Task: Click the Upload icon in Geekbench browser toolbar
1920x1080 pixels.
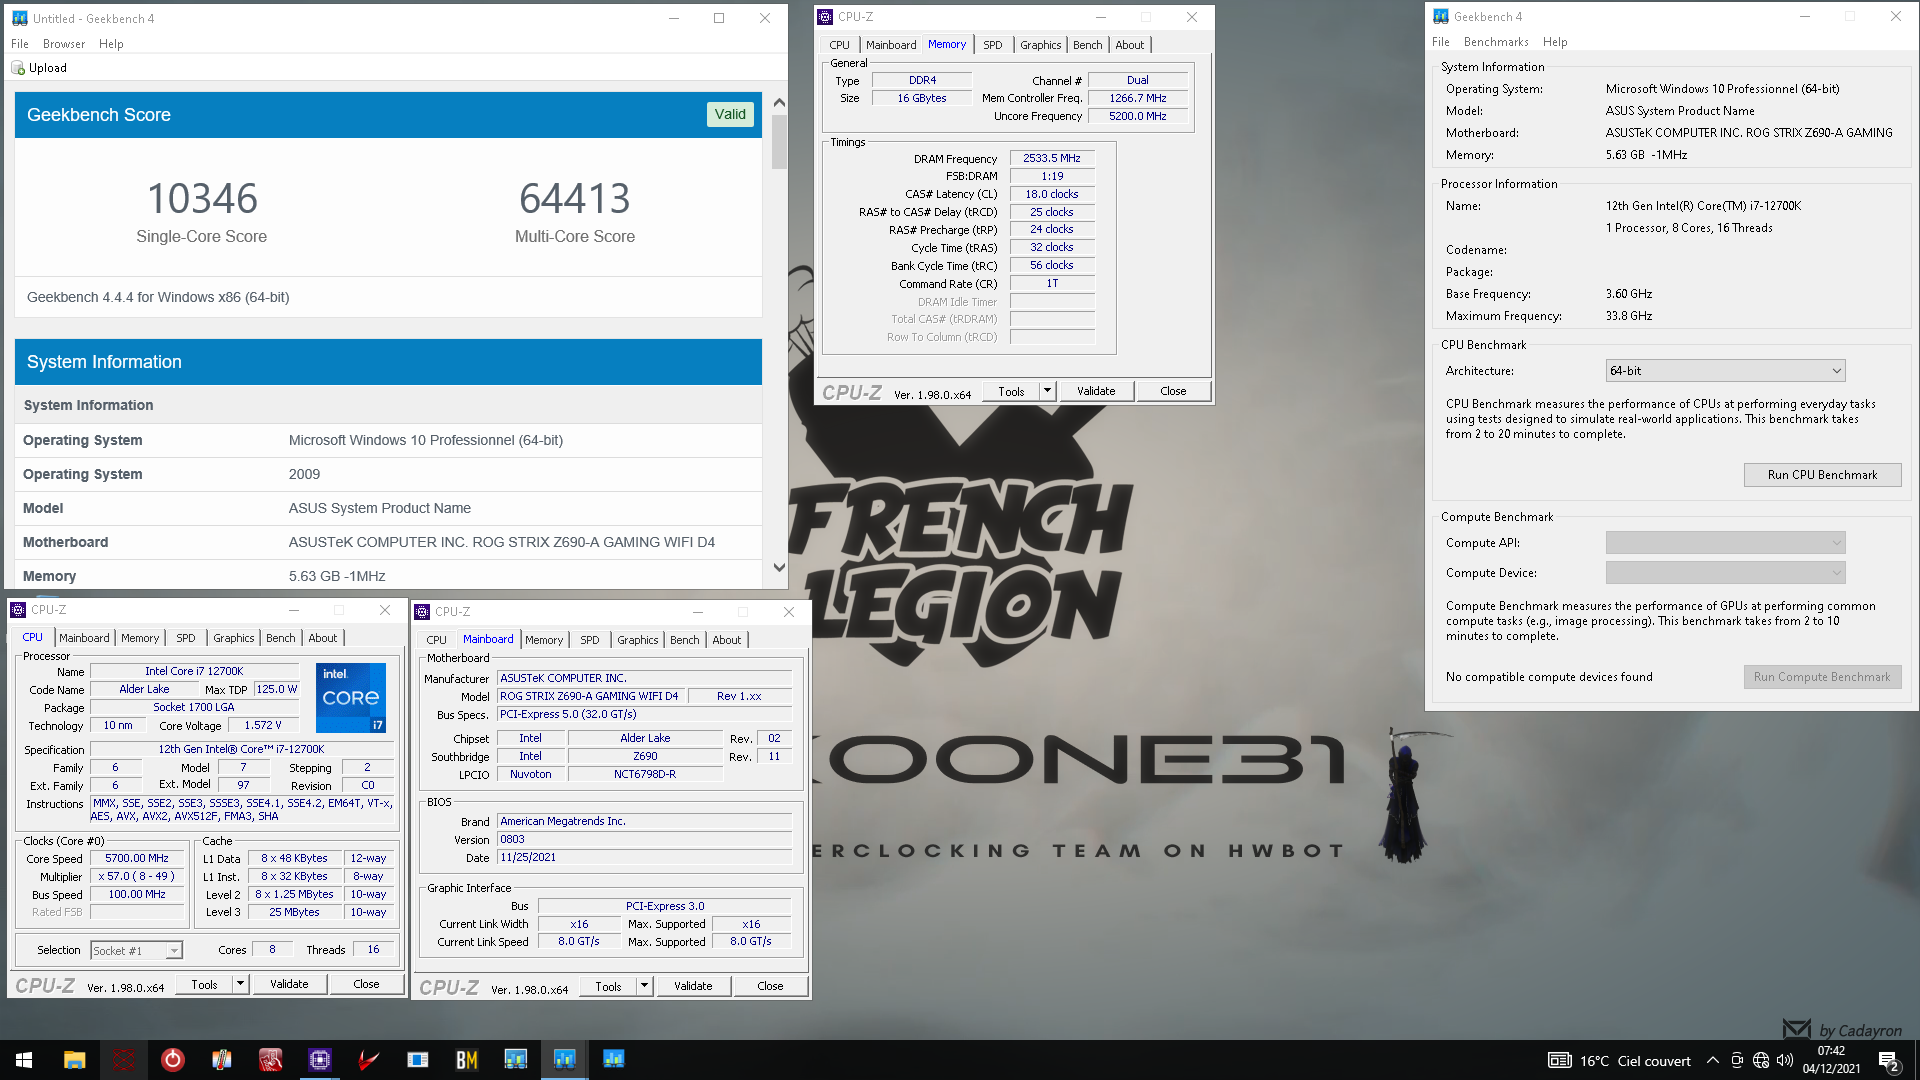Action: (18, 68)
